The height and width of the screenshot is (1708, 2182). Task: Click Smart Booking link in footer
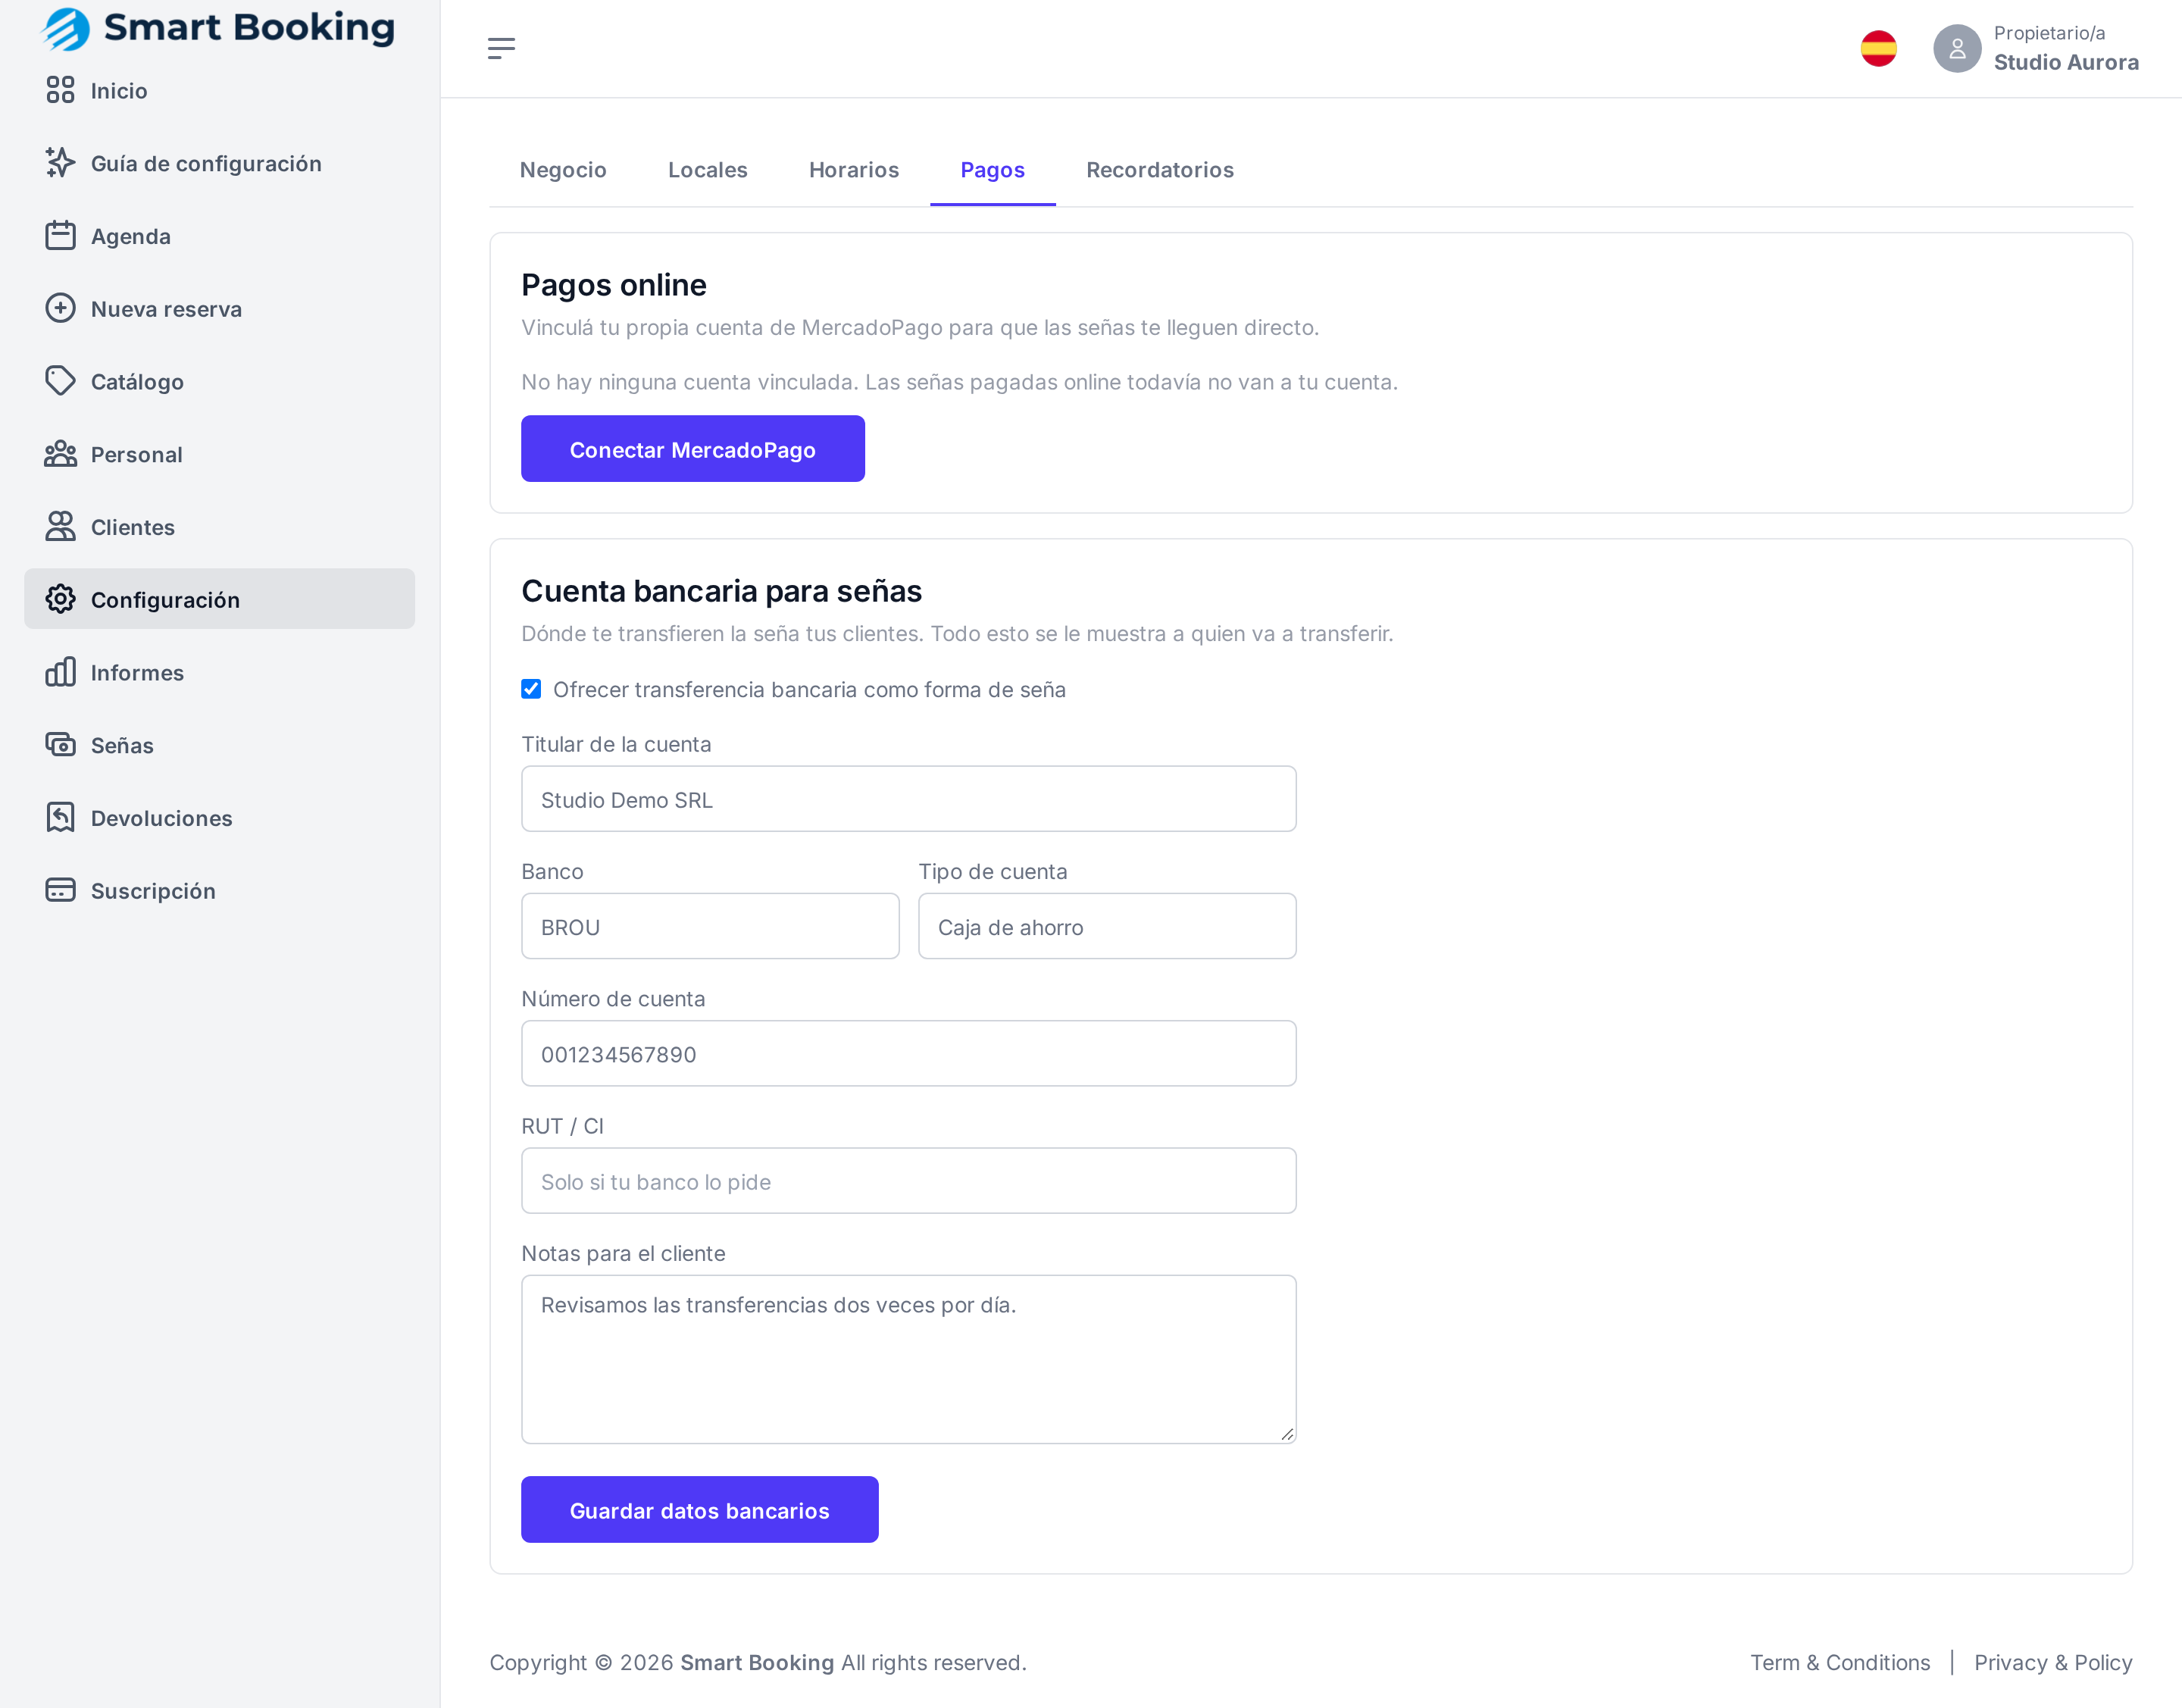[757, 1662]
